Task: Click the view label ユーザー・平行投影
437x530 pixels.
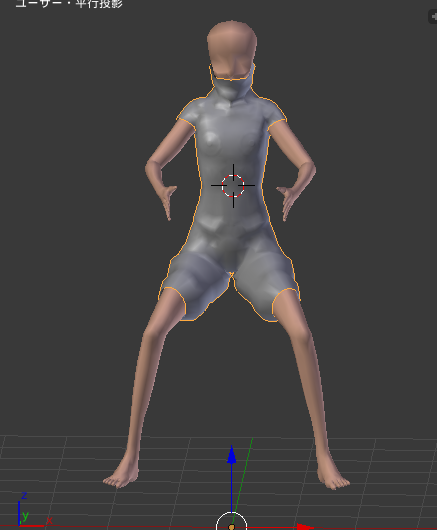Action: (69, 4)
